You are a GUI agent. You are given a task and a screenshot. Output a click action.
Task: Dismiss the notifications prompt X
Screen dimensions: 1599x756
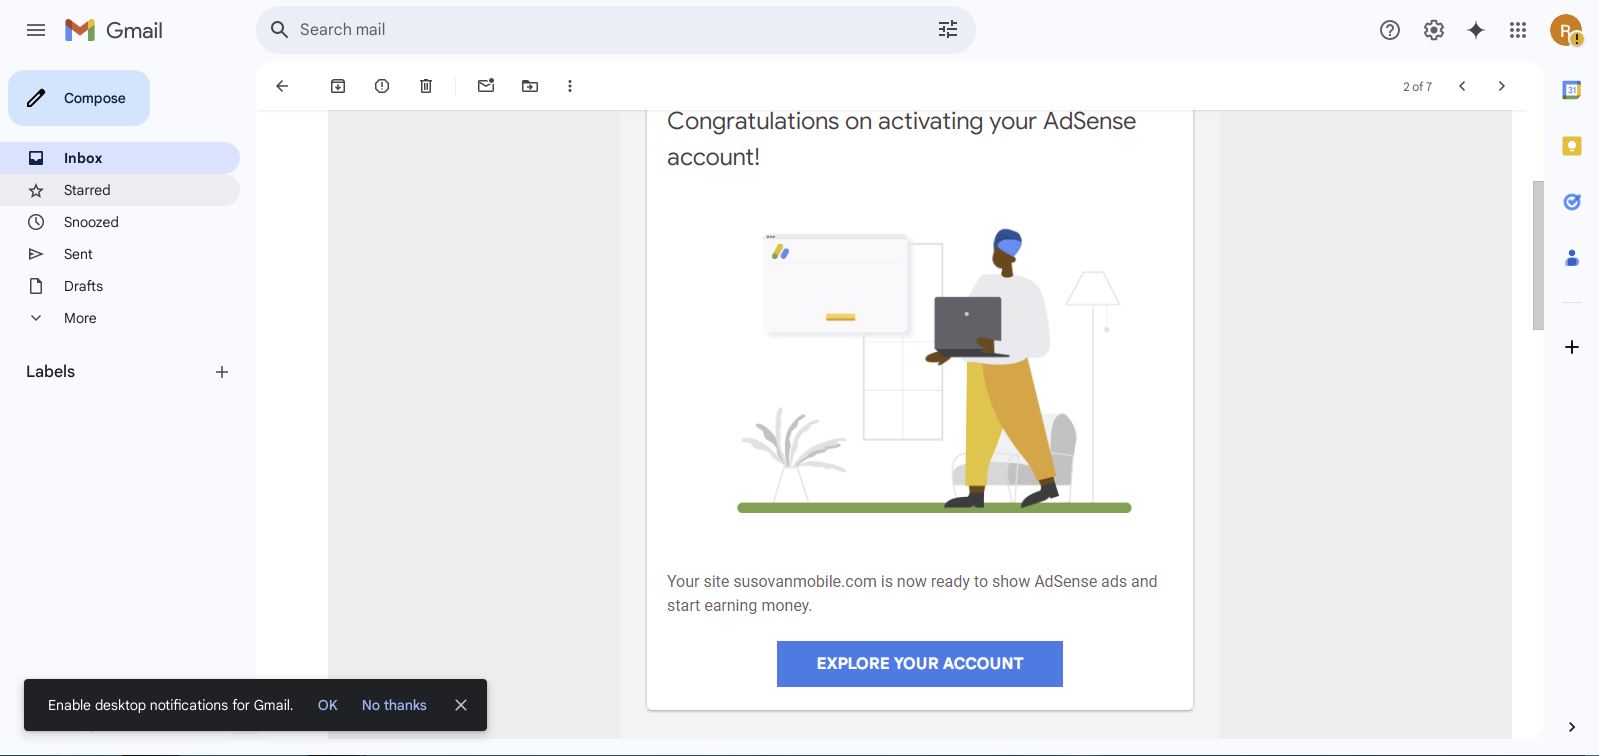[461, 705]
